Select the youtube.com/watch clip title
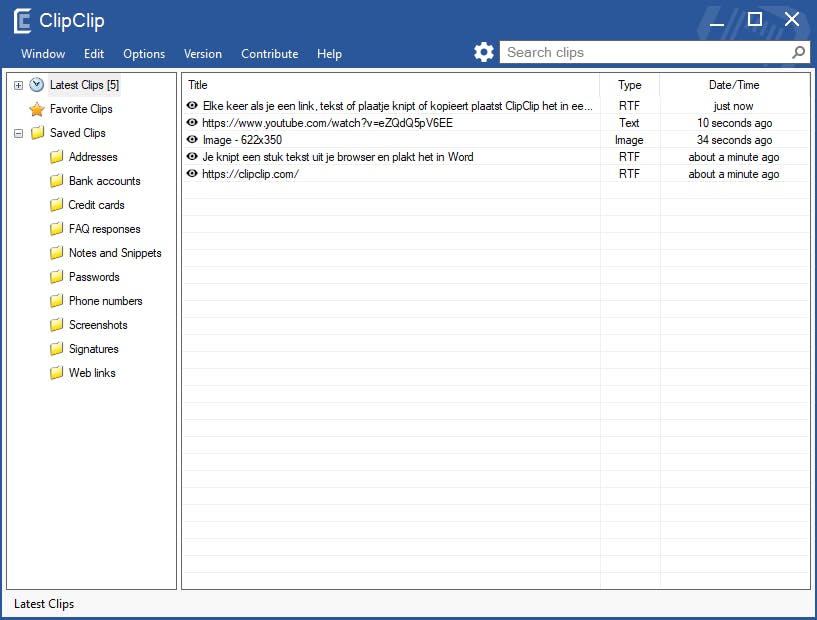Image resolution: width=817 pixels, height=620 pixels. [327, 123]
